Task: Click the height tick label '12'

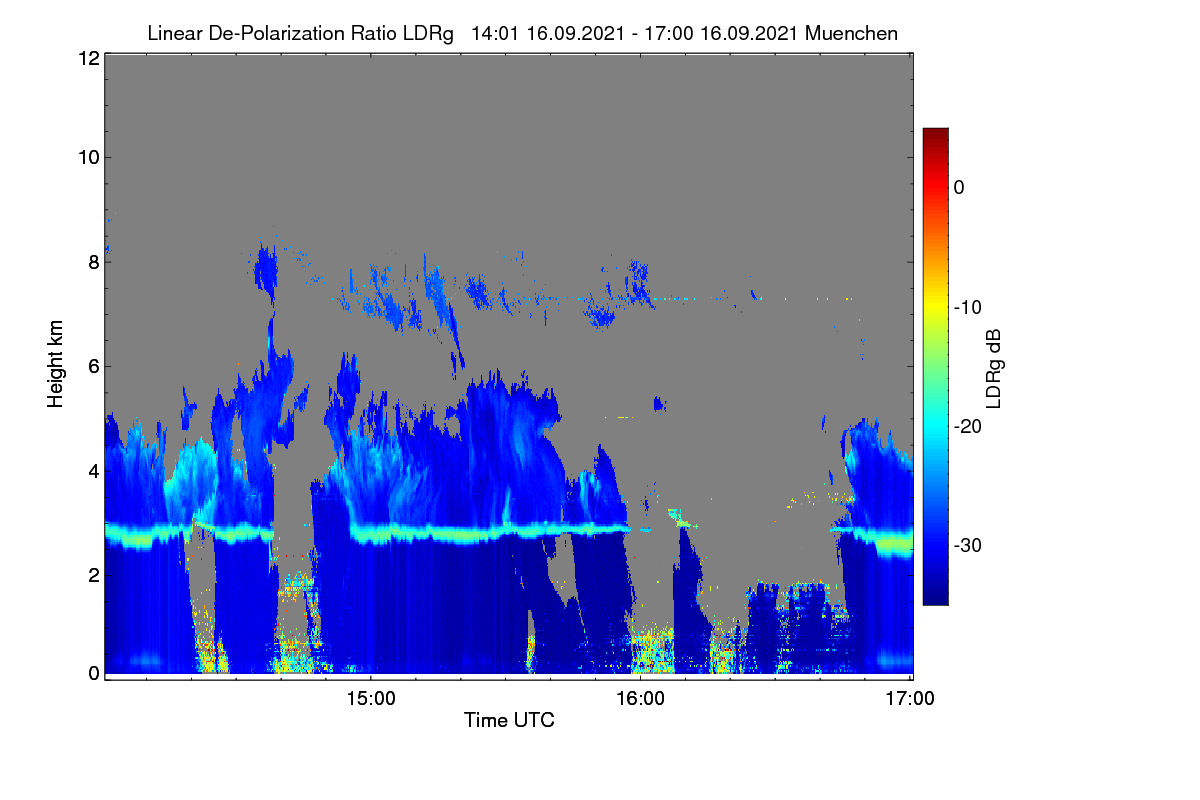Action: [88, 59]
